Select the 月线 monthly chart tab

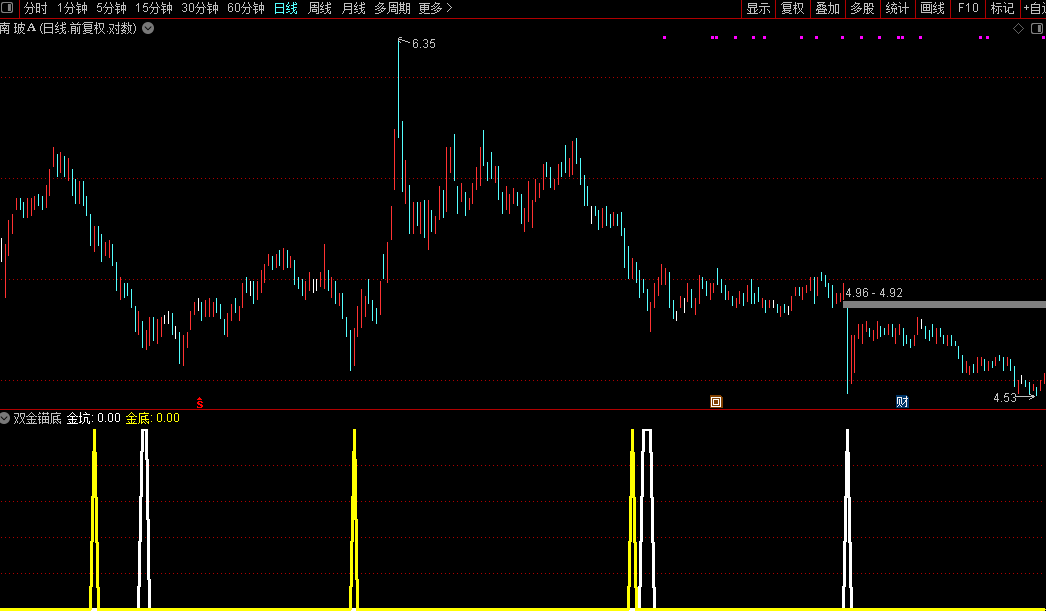(354, 8)
